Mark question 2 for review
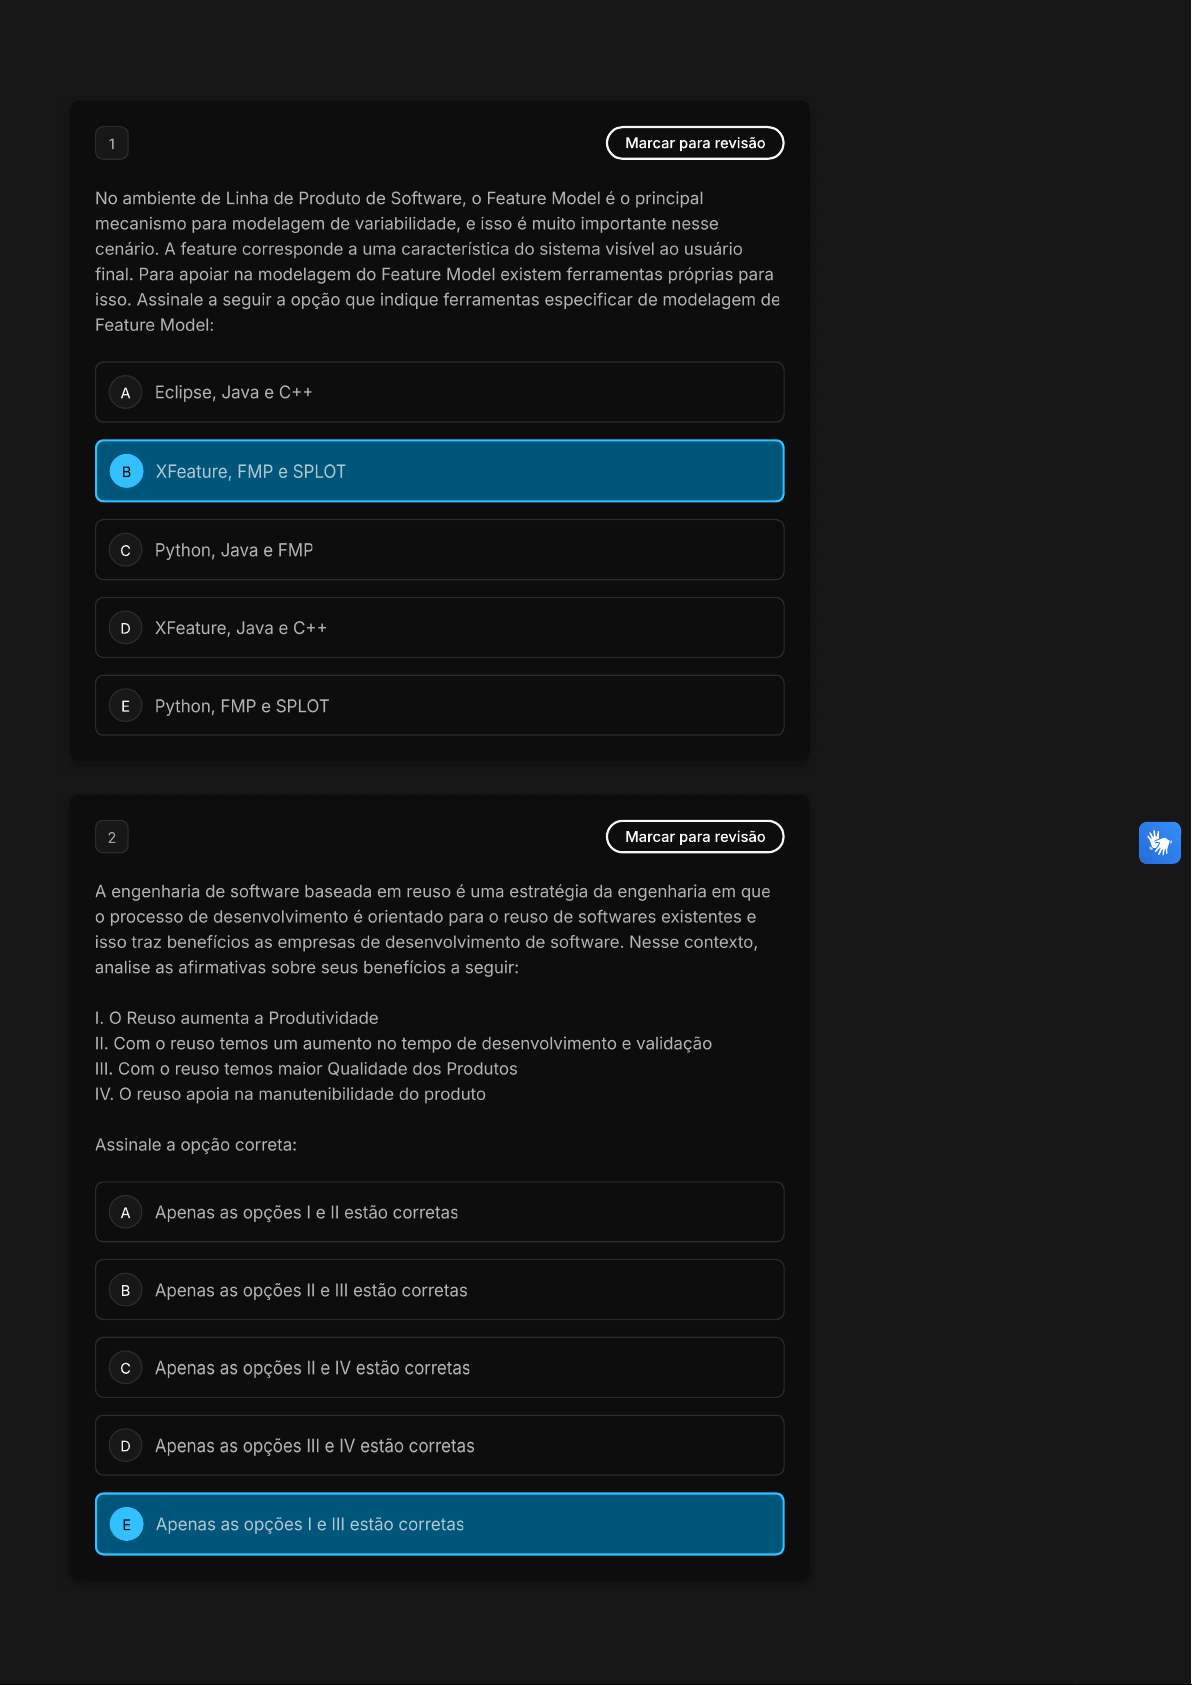 (695, 837)
